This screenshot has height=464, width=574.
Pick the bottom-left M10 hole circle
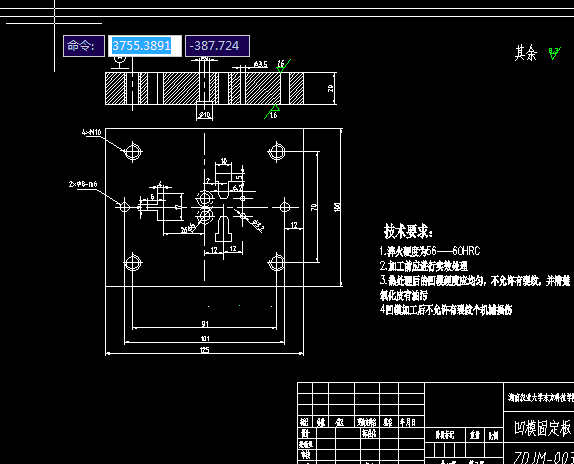(133, 263)
